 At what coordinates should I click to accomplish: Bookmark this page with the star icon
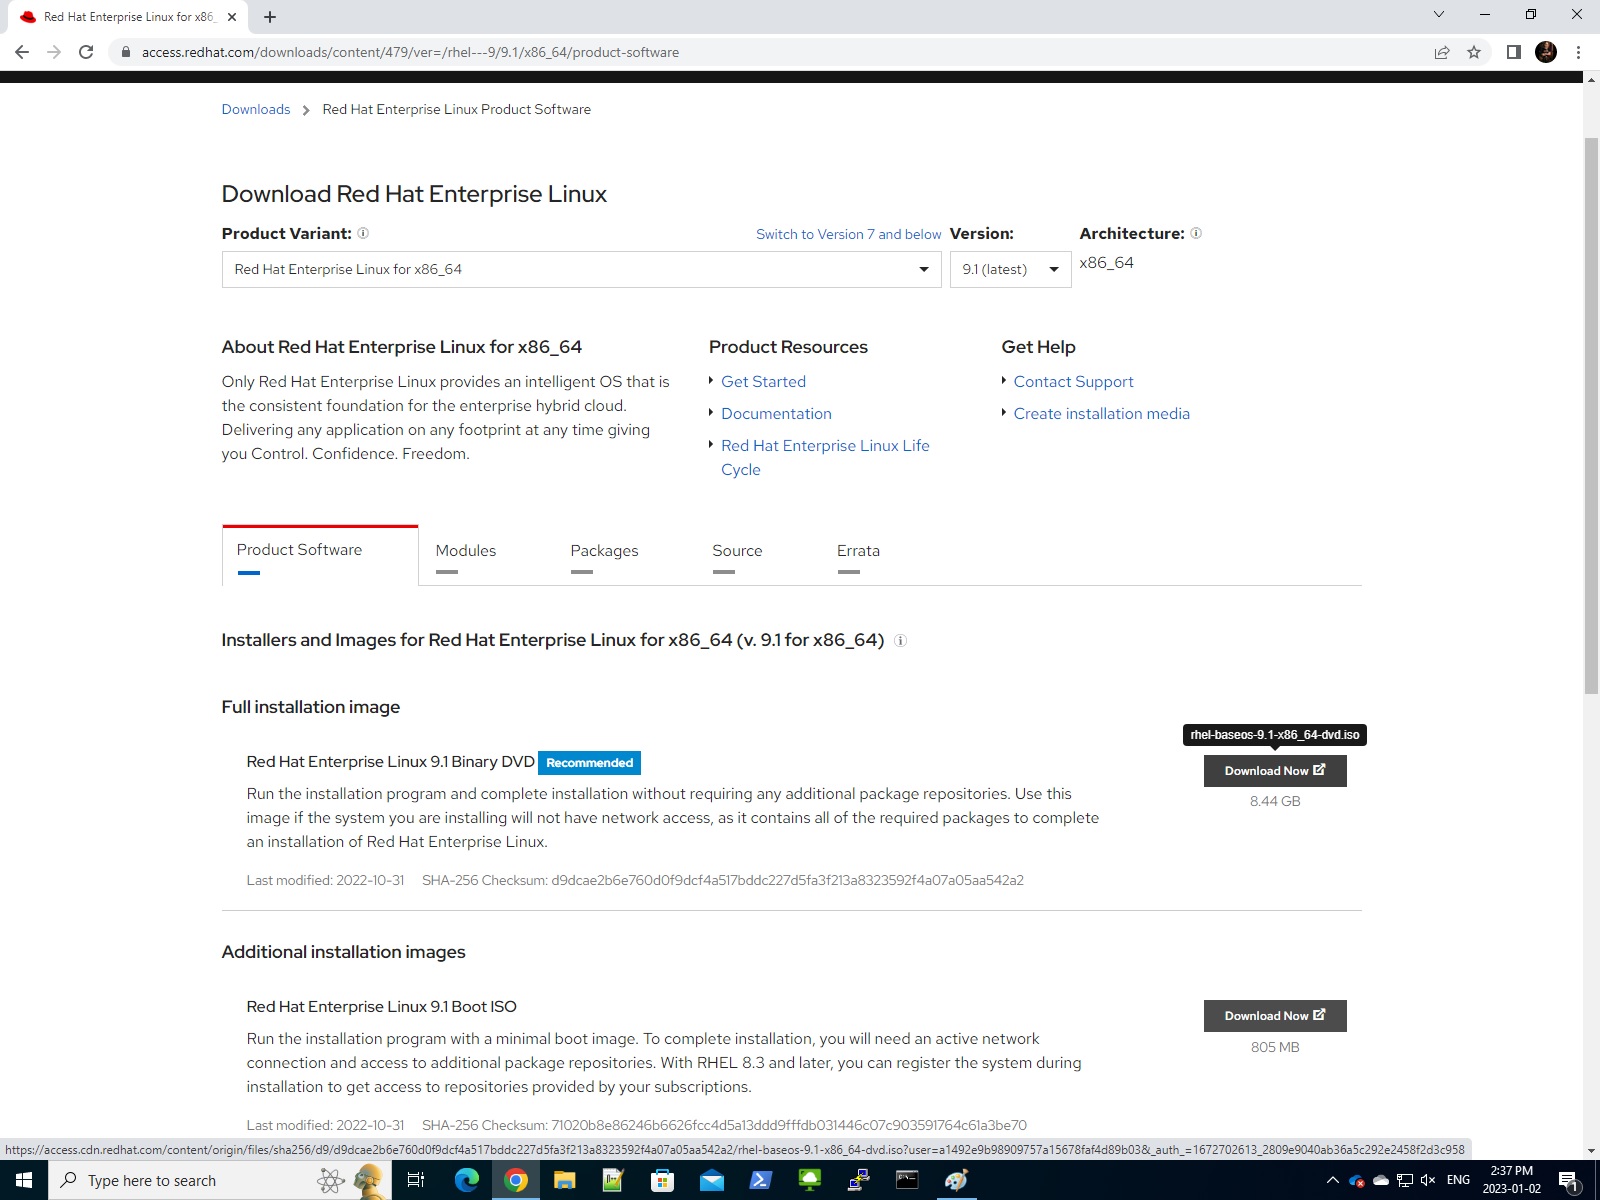pyautogui.click(x=1474, y=52)
